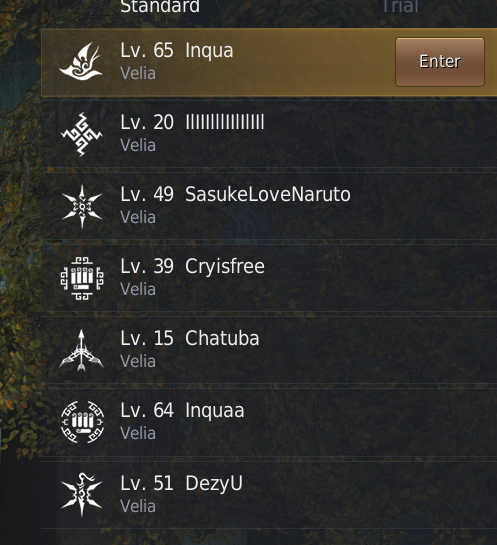Select the Lv. 51 DezyU character
This screenshot has width=497, height=545.
pyautogui.click(x=269, y=495)
